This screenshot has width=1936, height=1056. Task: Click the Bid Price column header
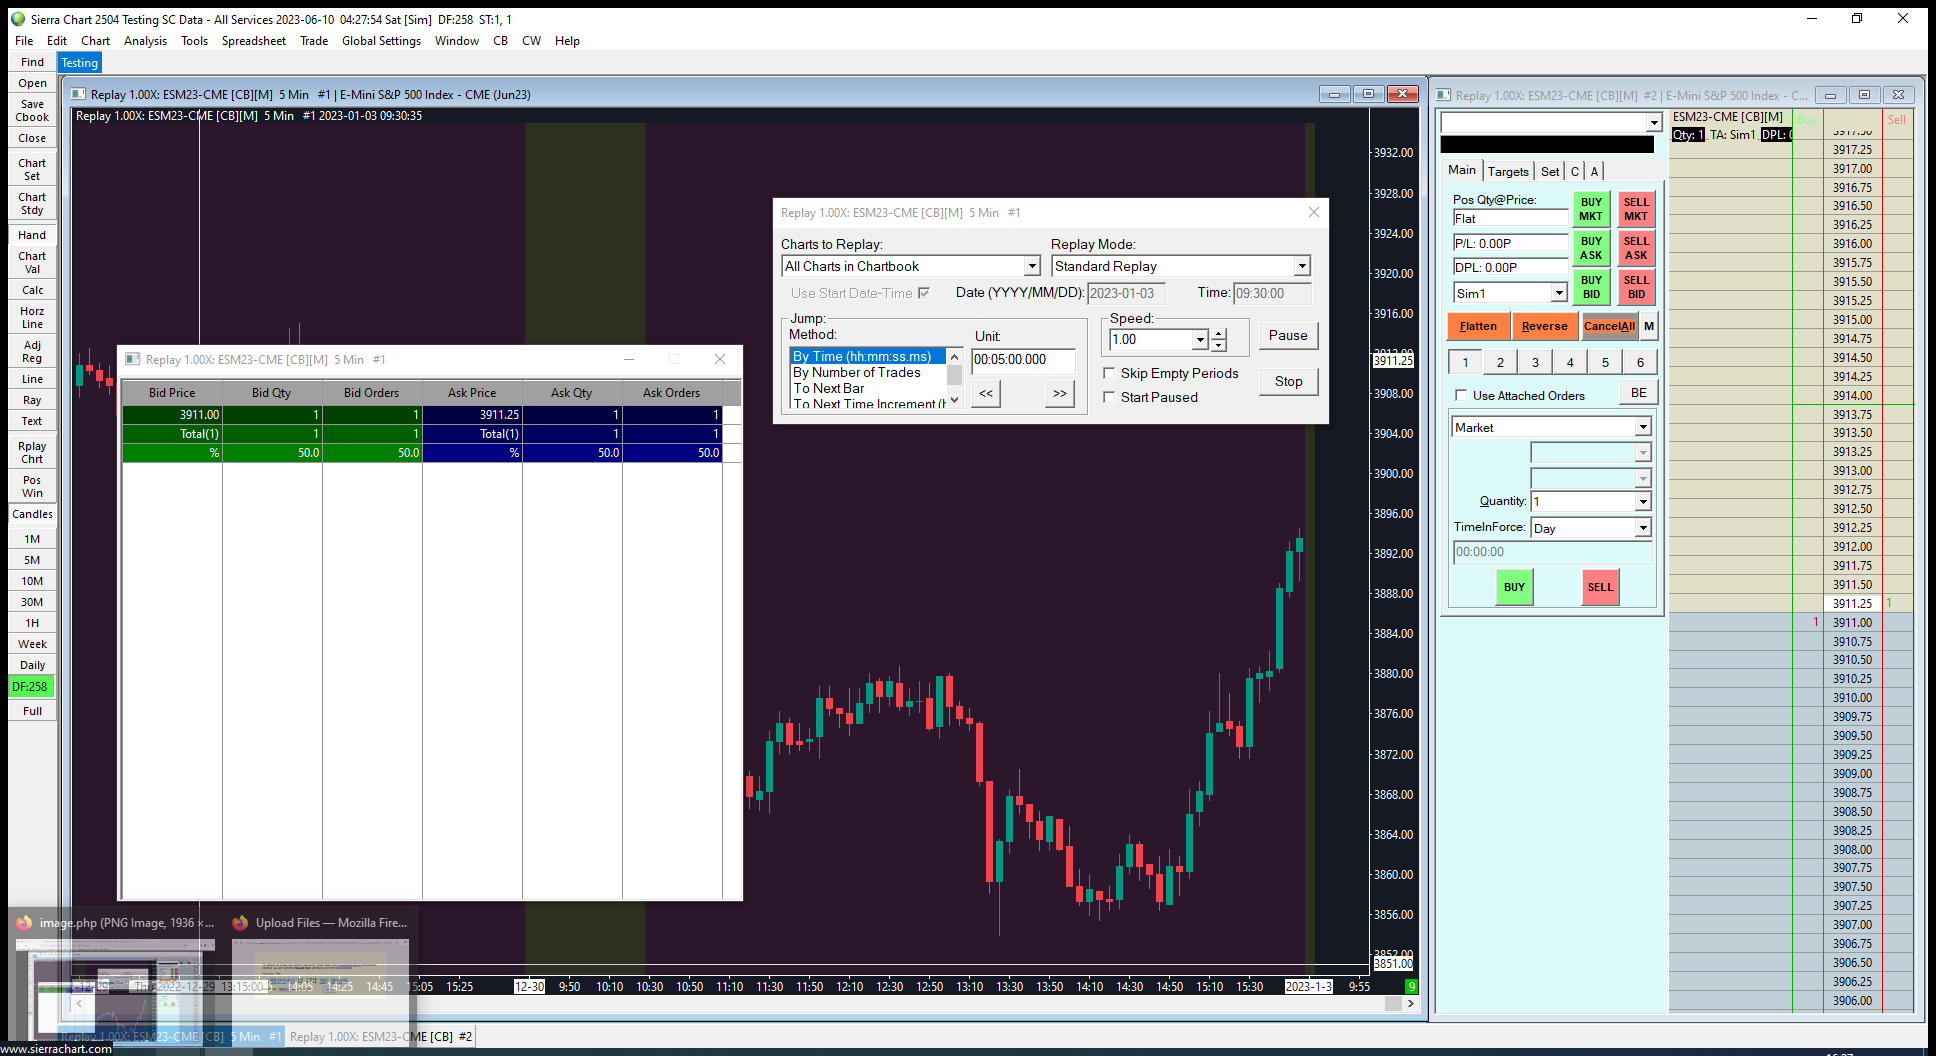coord(172,393)
